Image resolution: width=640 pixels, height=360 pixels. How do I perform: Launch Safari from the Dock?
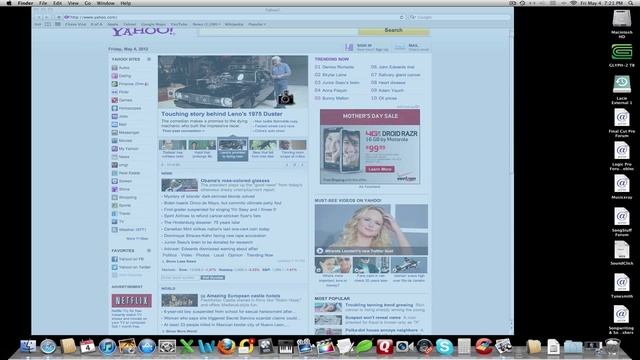pyautogui.click(x=48, y=347)
